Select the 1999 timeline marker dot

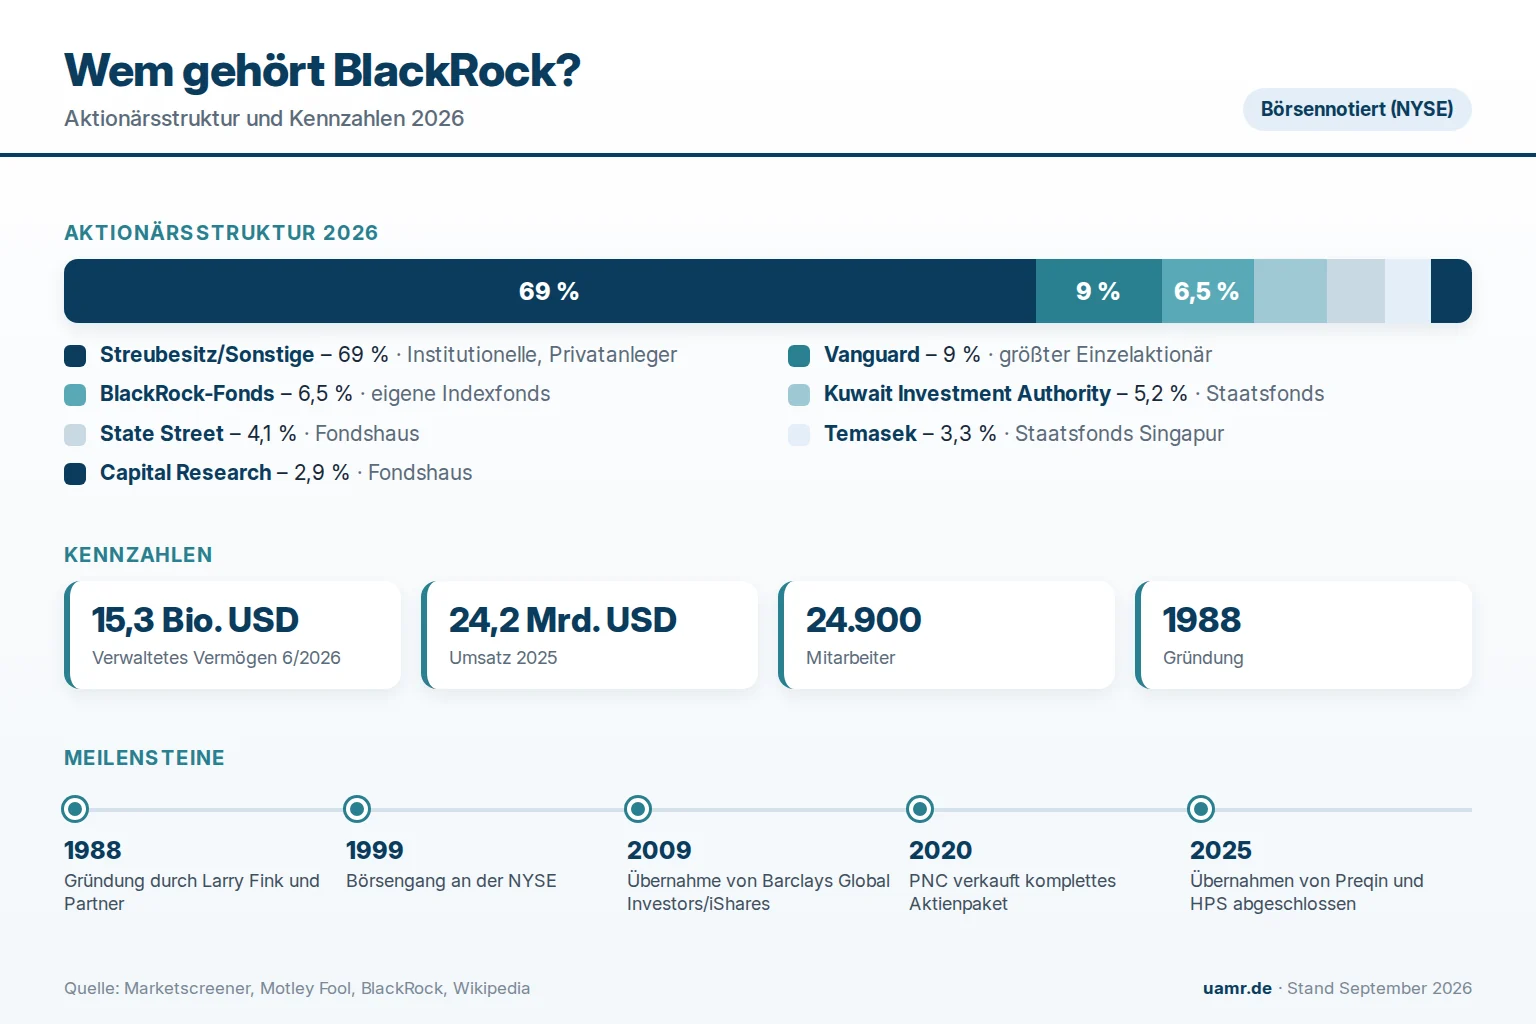tap(357, 809)
